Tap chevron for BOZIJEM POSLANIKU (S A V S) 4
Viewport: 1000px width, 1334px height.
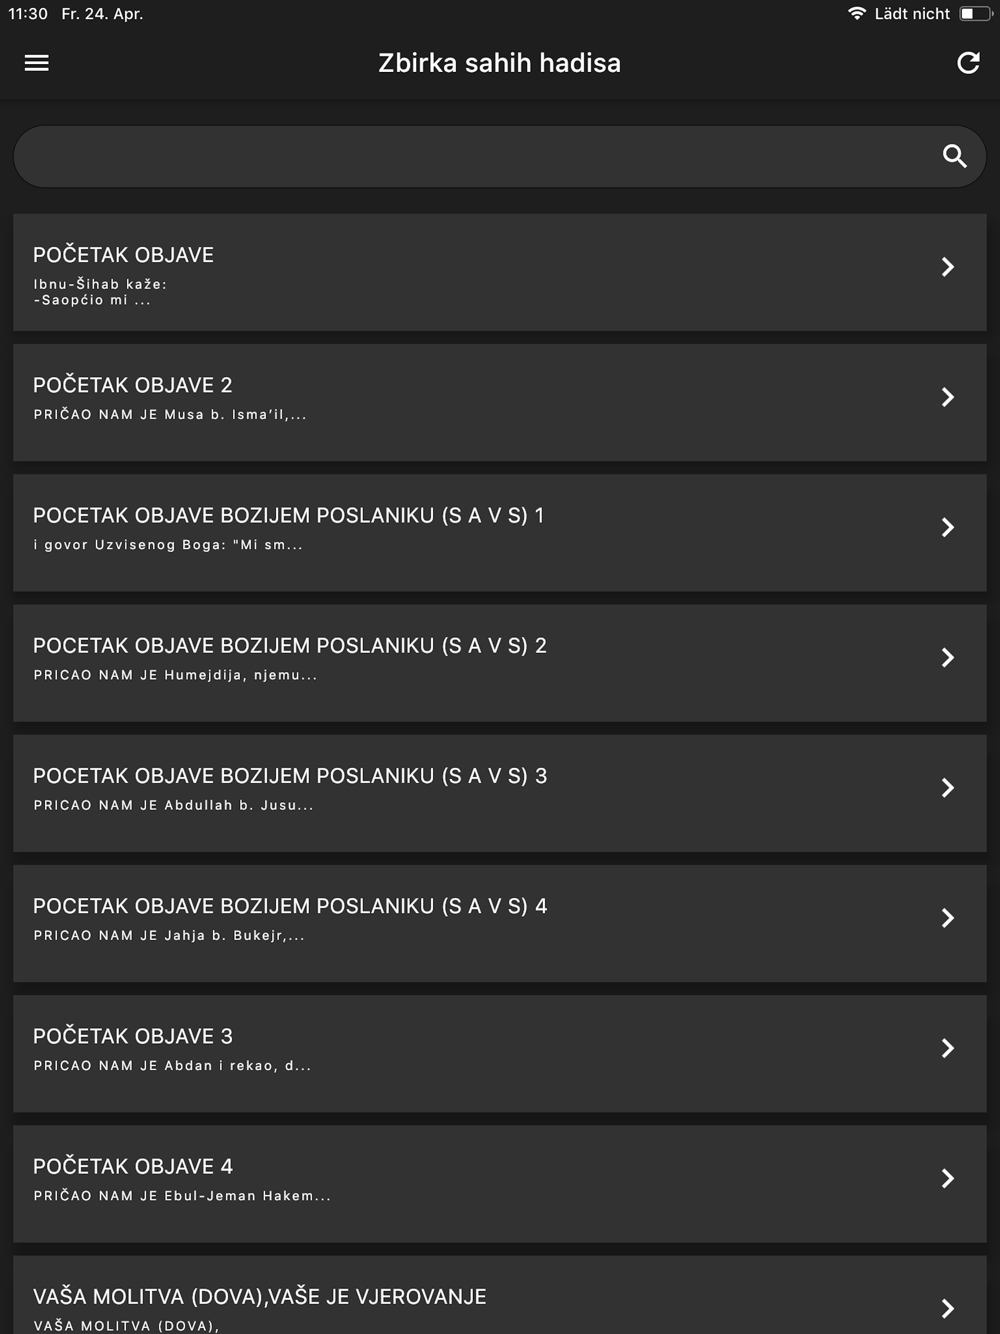pyautogui.click(x=948, y=918)
